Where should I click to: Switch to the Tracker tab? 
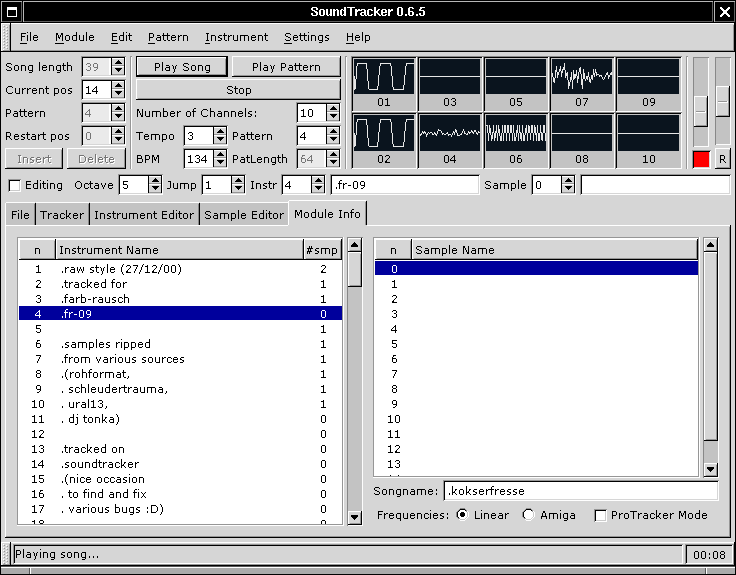(62, 215)
